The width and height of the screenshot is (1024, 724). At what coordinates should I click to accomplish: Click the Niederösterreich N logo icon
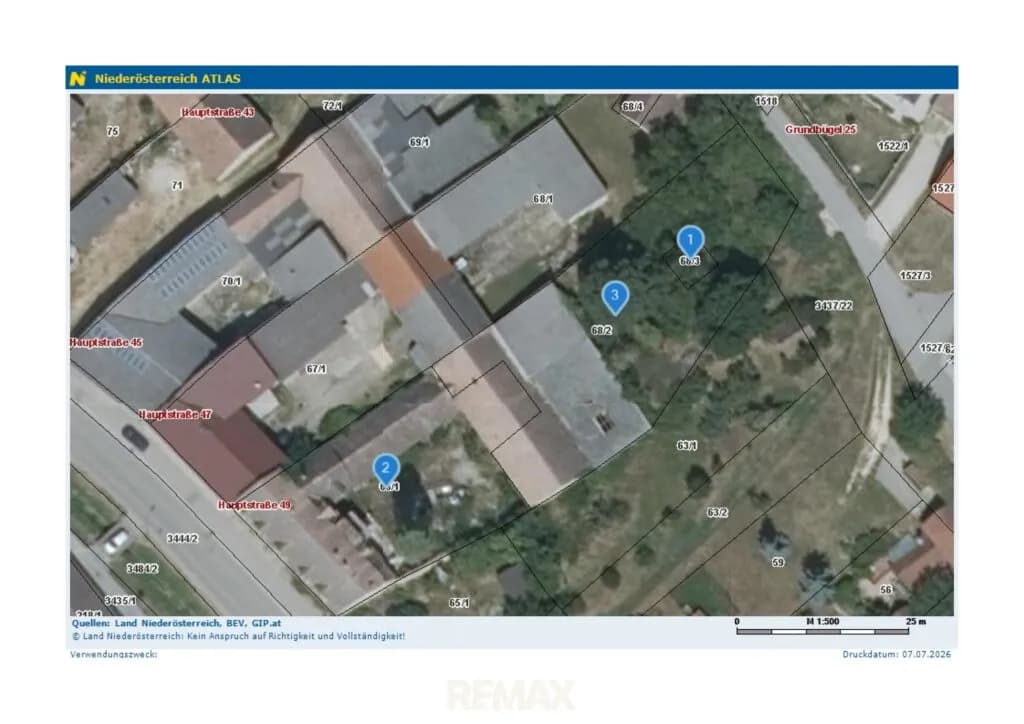pyautogui.click(x=78, y=78)
